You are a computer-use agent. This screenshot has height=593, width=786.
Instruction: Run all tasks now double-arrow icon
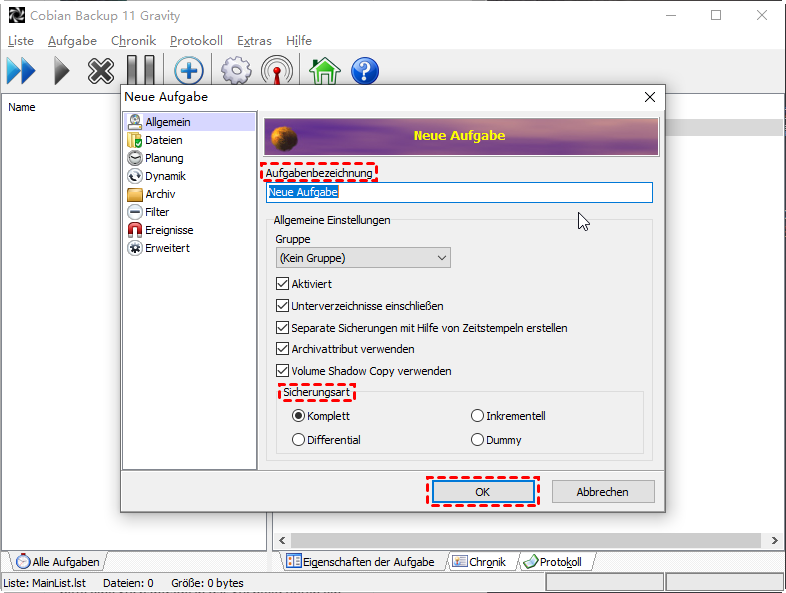coord(21,71)
